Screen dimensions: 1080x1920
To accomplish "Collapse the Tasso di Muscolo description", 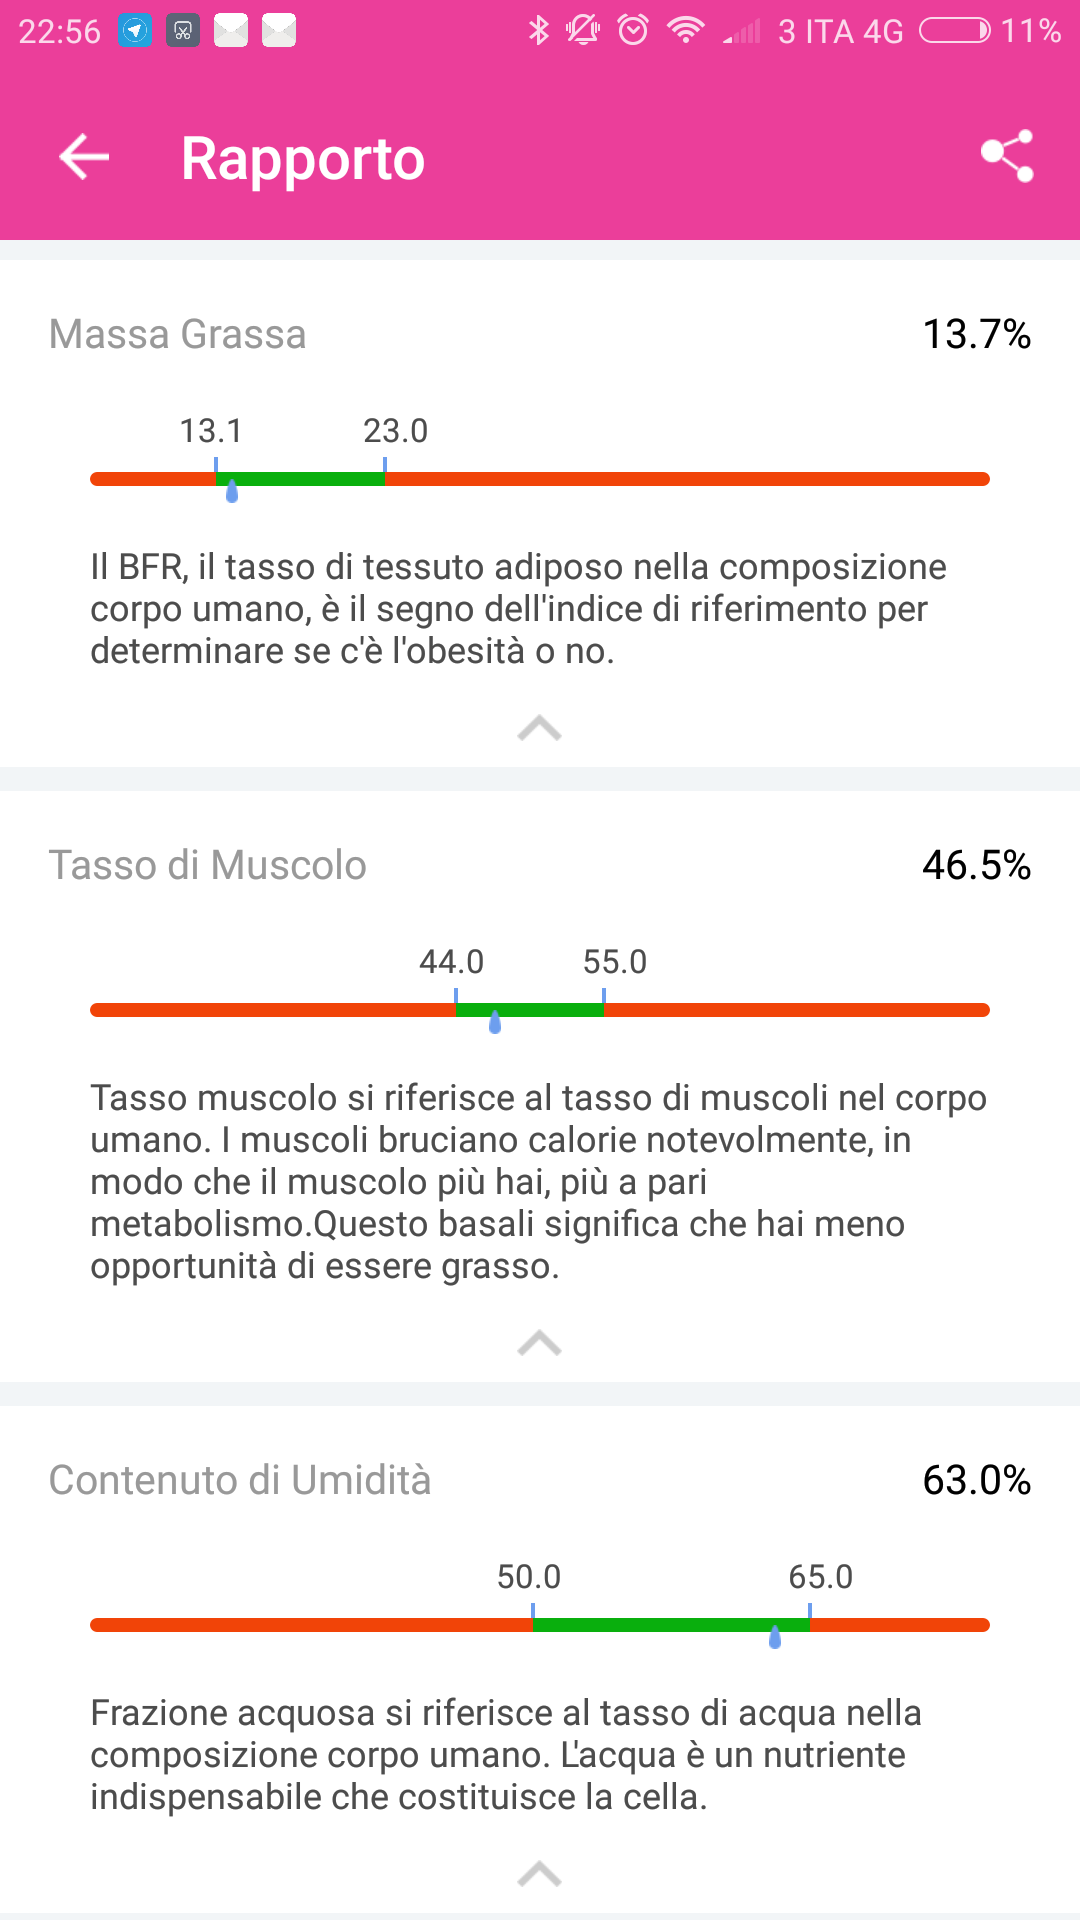I will (x=539, y=1343).
